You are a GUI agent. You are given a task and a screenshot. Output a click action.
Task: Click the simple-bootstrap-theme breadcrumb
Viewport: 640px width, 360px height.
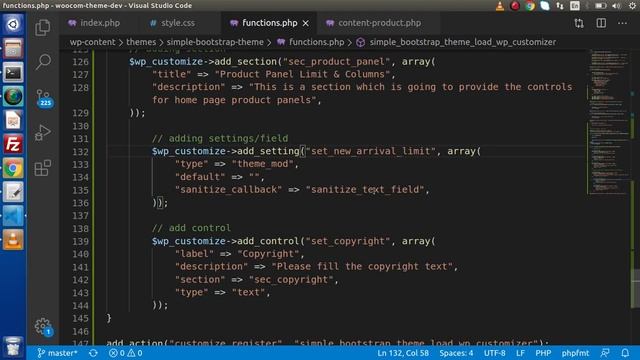[215, 42]
